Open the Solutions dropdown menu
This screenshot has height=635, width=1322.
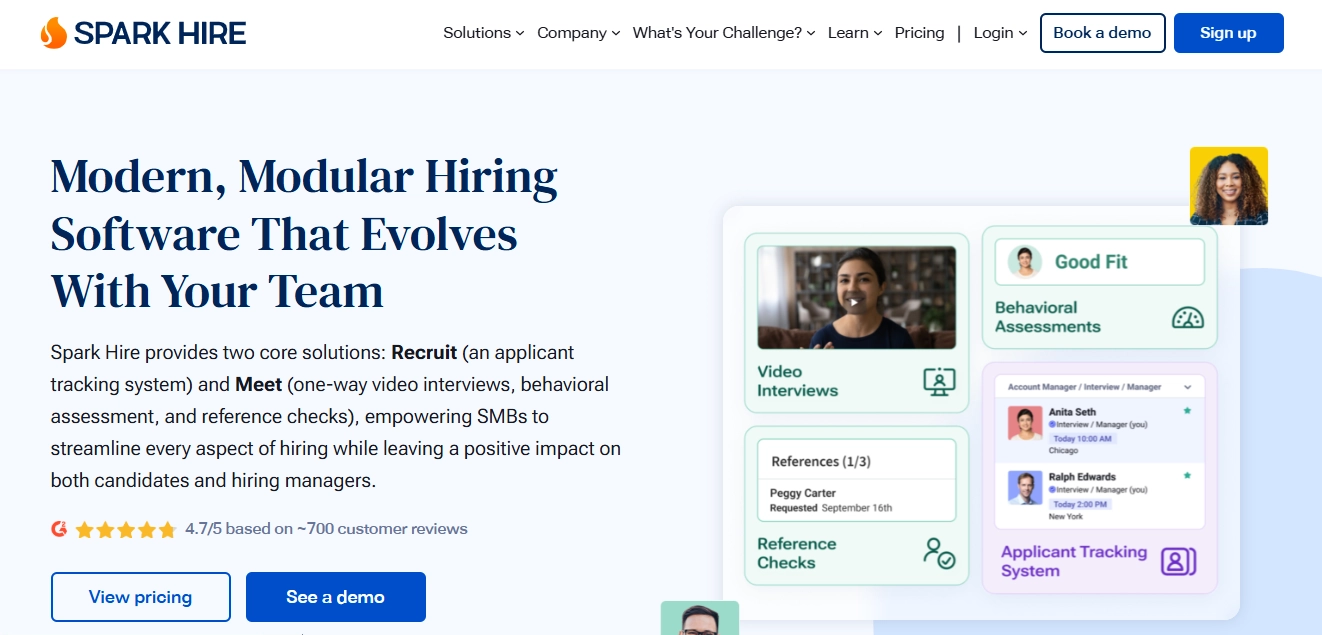pyautogui.click(x=484, y=33)
